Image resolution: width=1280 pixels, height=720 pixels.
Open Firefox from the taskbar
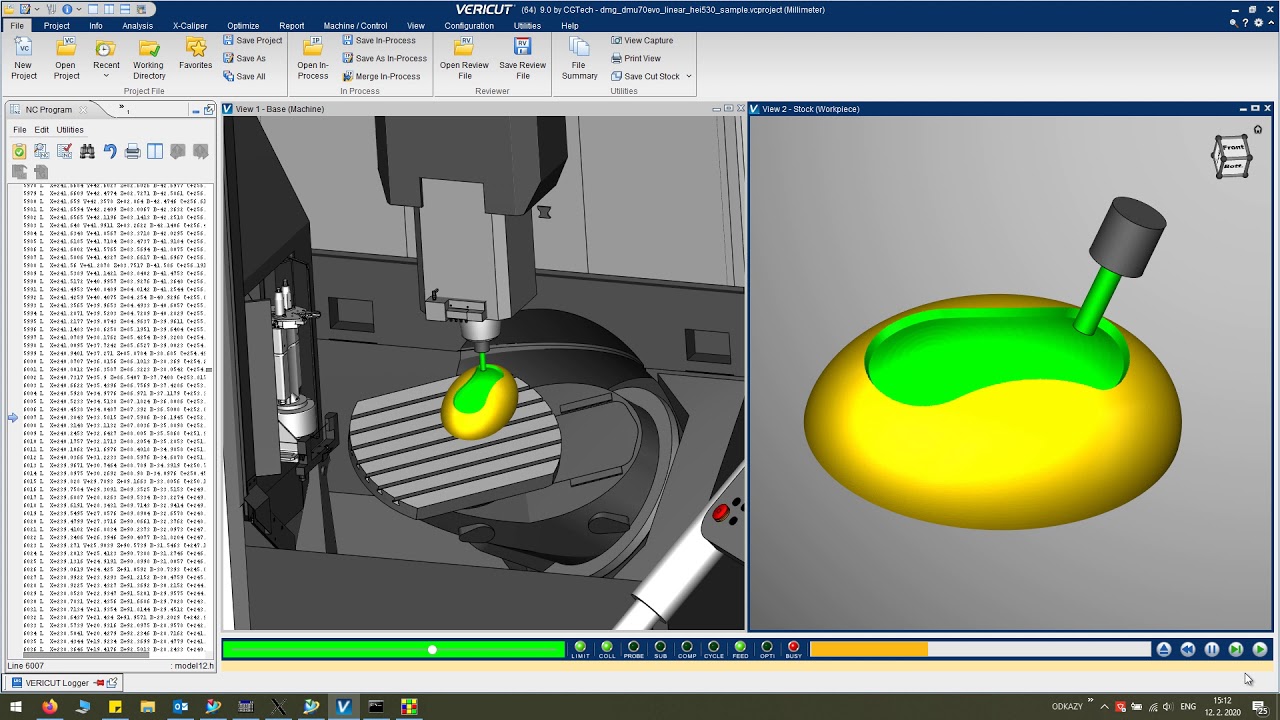[x=49, y=706]
